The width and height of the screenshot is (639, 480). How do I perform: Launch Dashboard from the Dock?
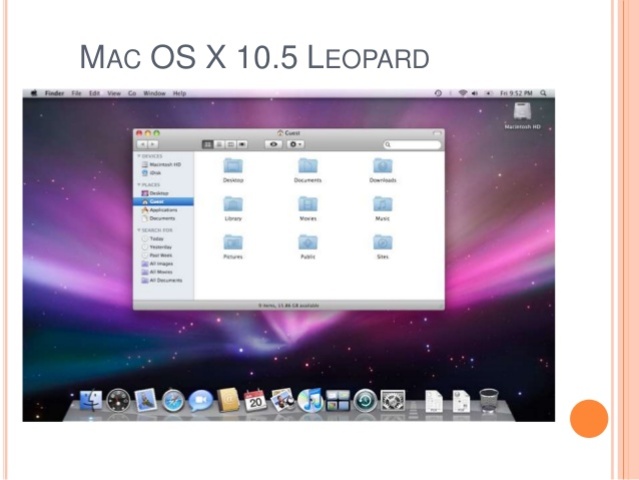pyautogui.click(x=118, y=401)
